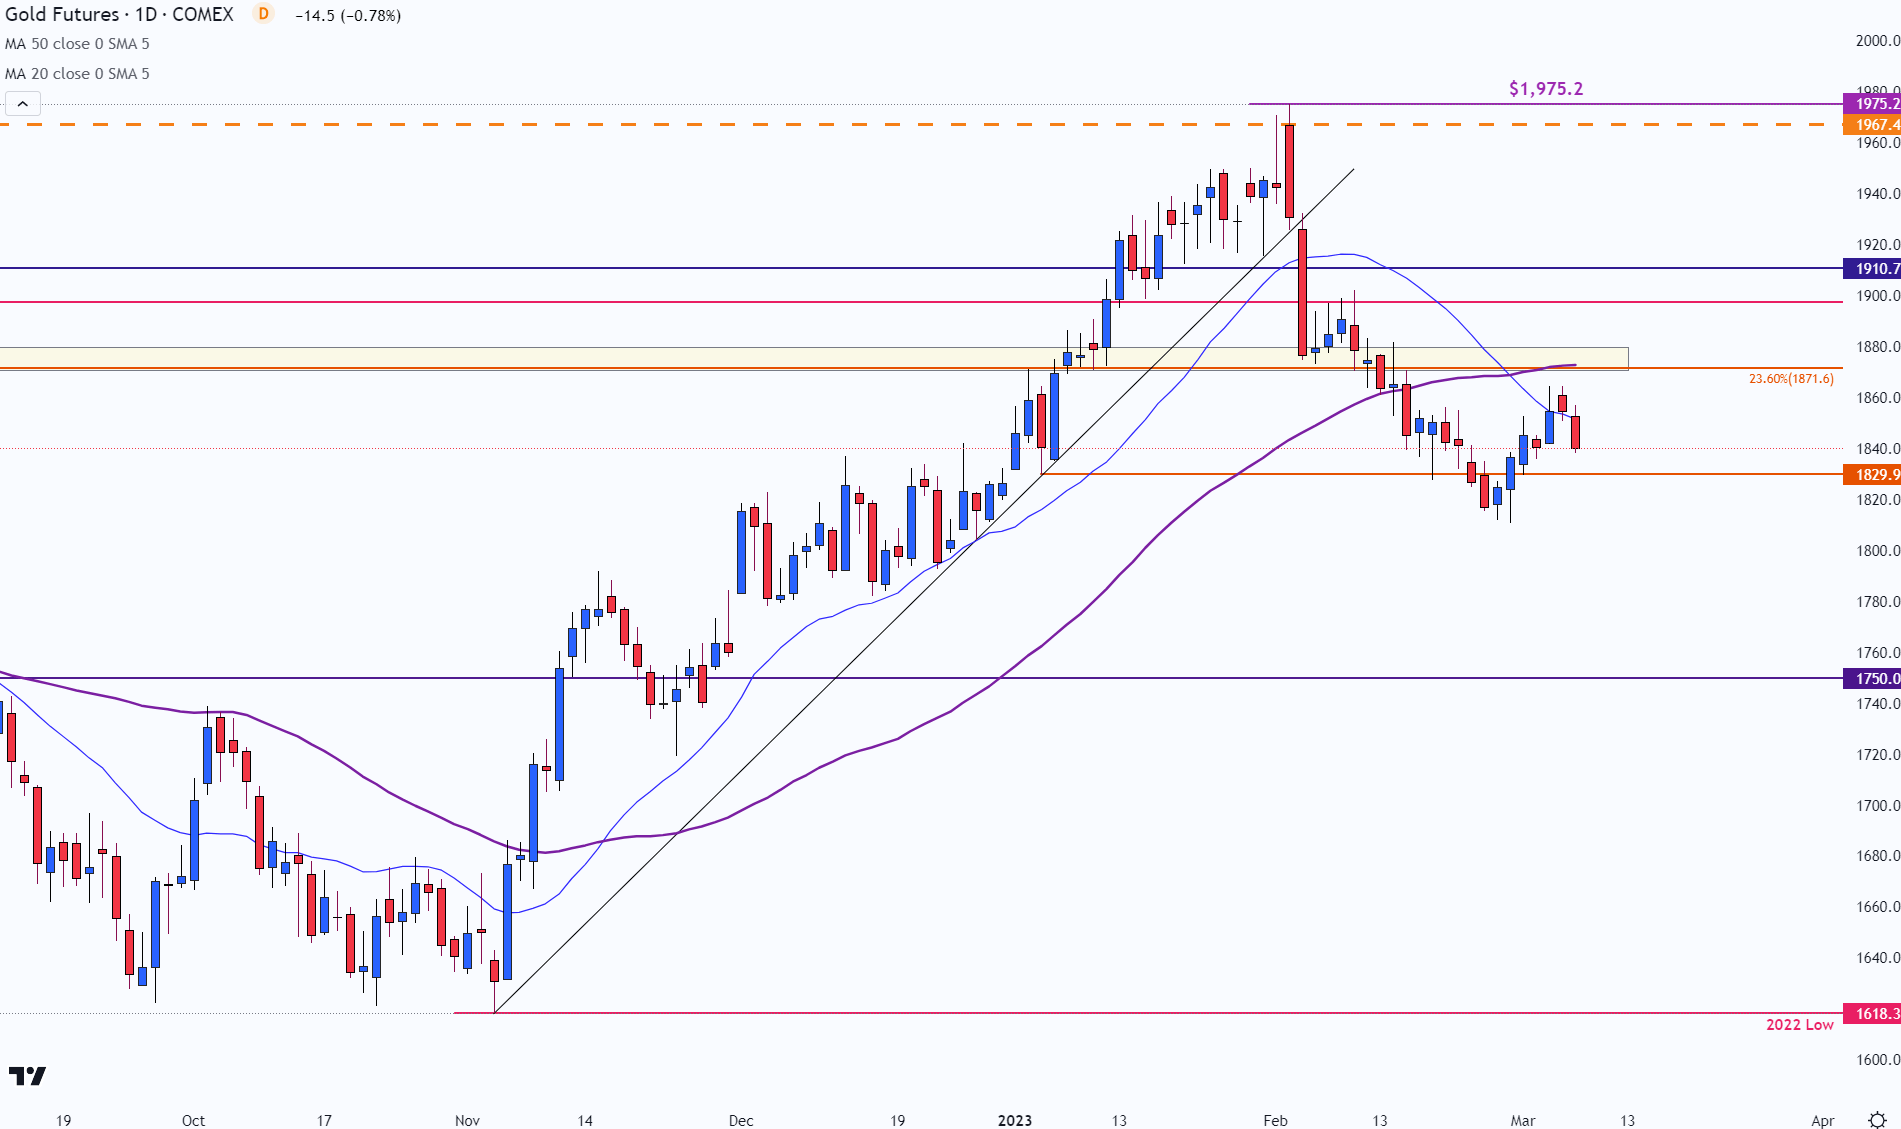Screen dimensions: 1901x1129
Task: Click the orange D delayed-data badge
Action: (x=263, y=14)
